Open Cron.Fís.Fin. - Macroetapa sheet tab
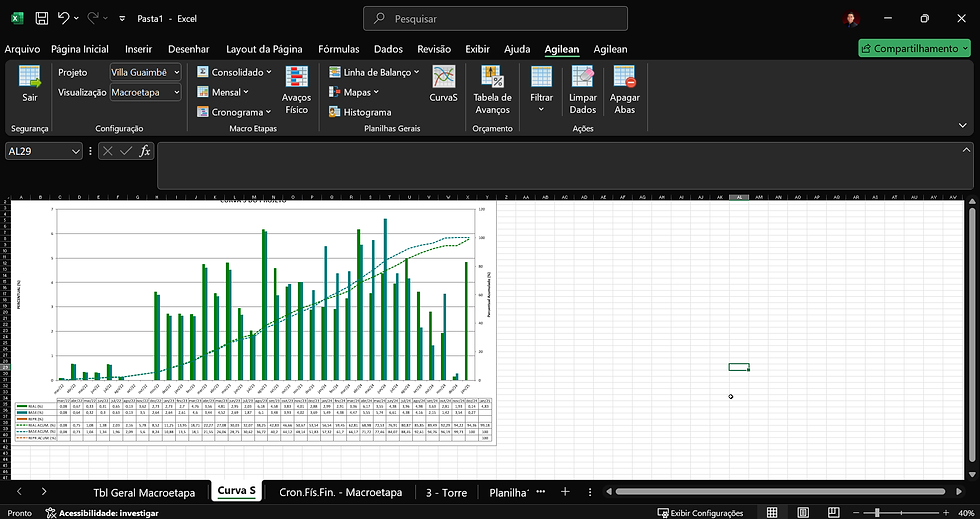This screenshot has height=519, width=980. pyautogui.click(x=341, y=492)
